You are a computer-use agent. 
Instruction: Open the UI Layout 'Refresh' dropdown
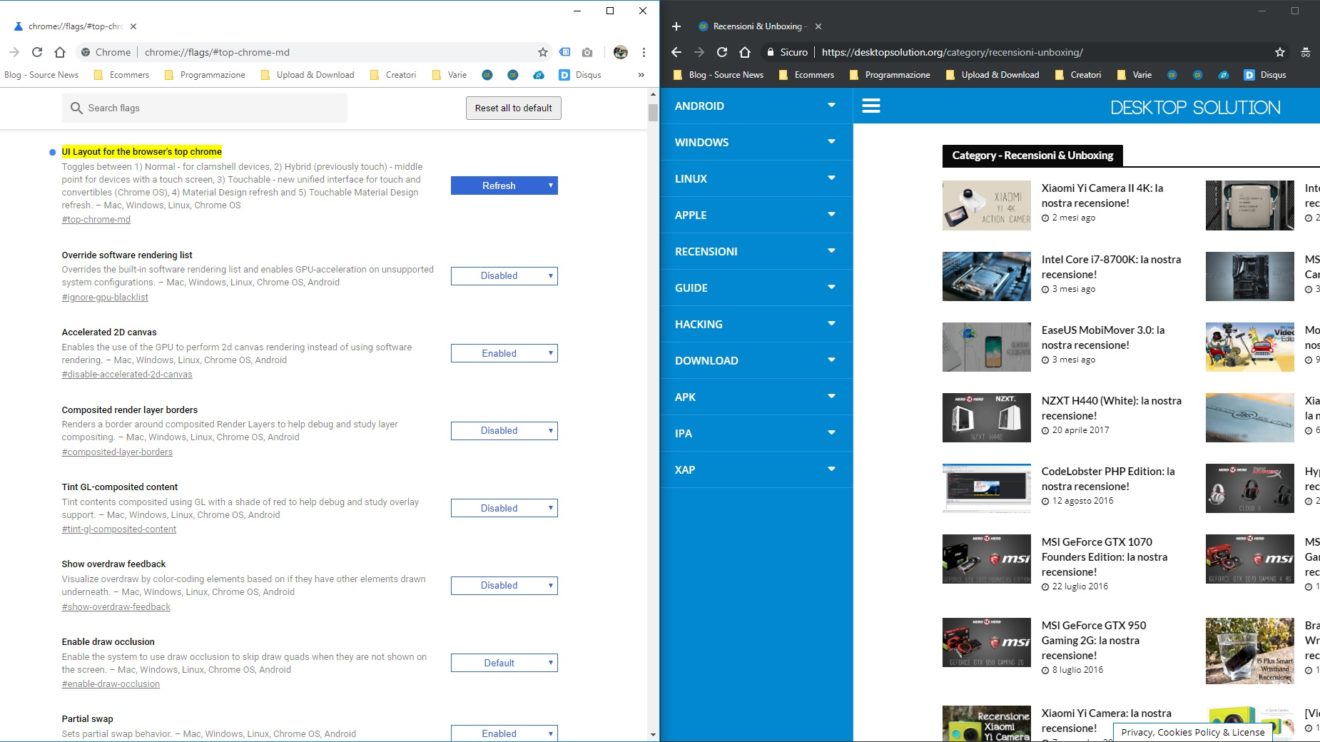pos(504,186)
